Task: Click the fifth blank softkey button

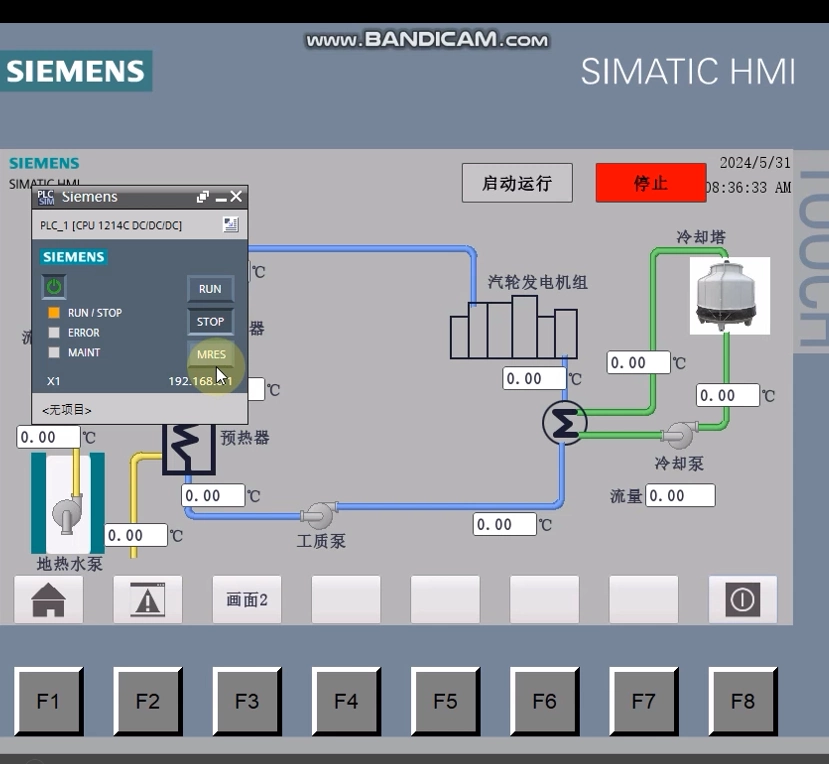Action: click(x=445, y=600)
